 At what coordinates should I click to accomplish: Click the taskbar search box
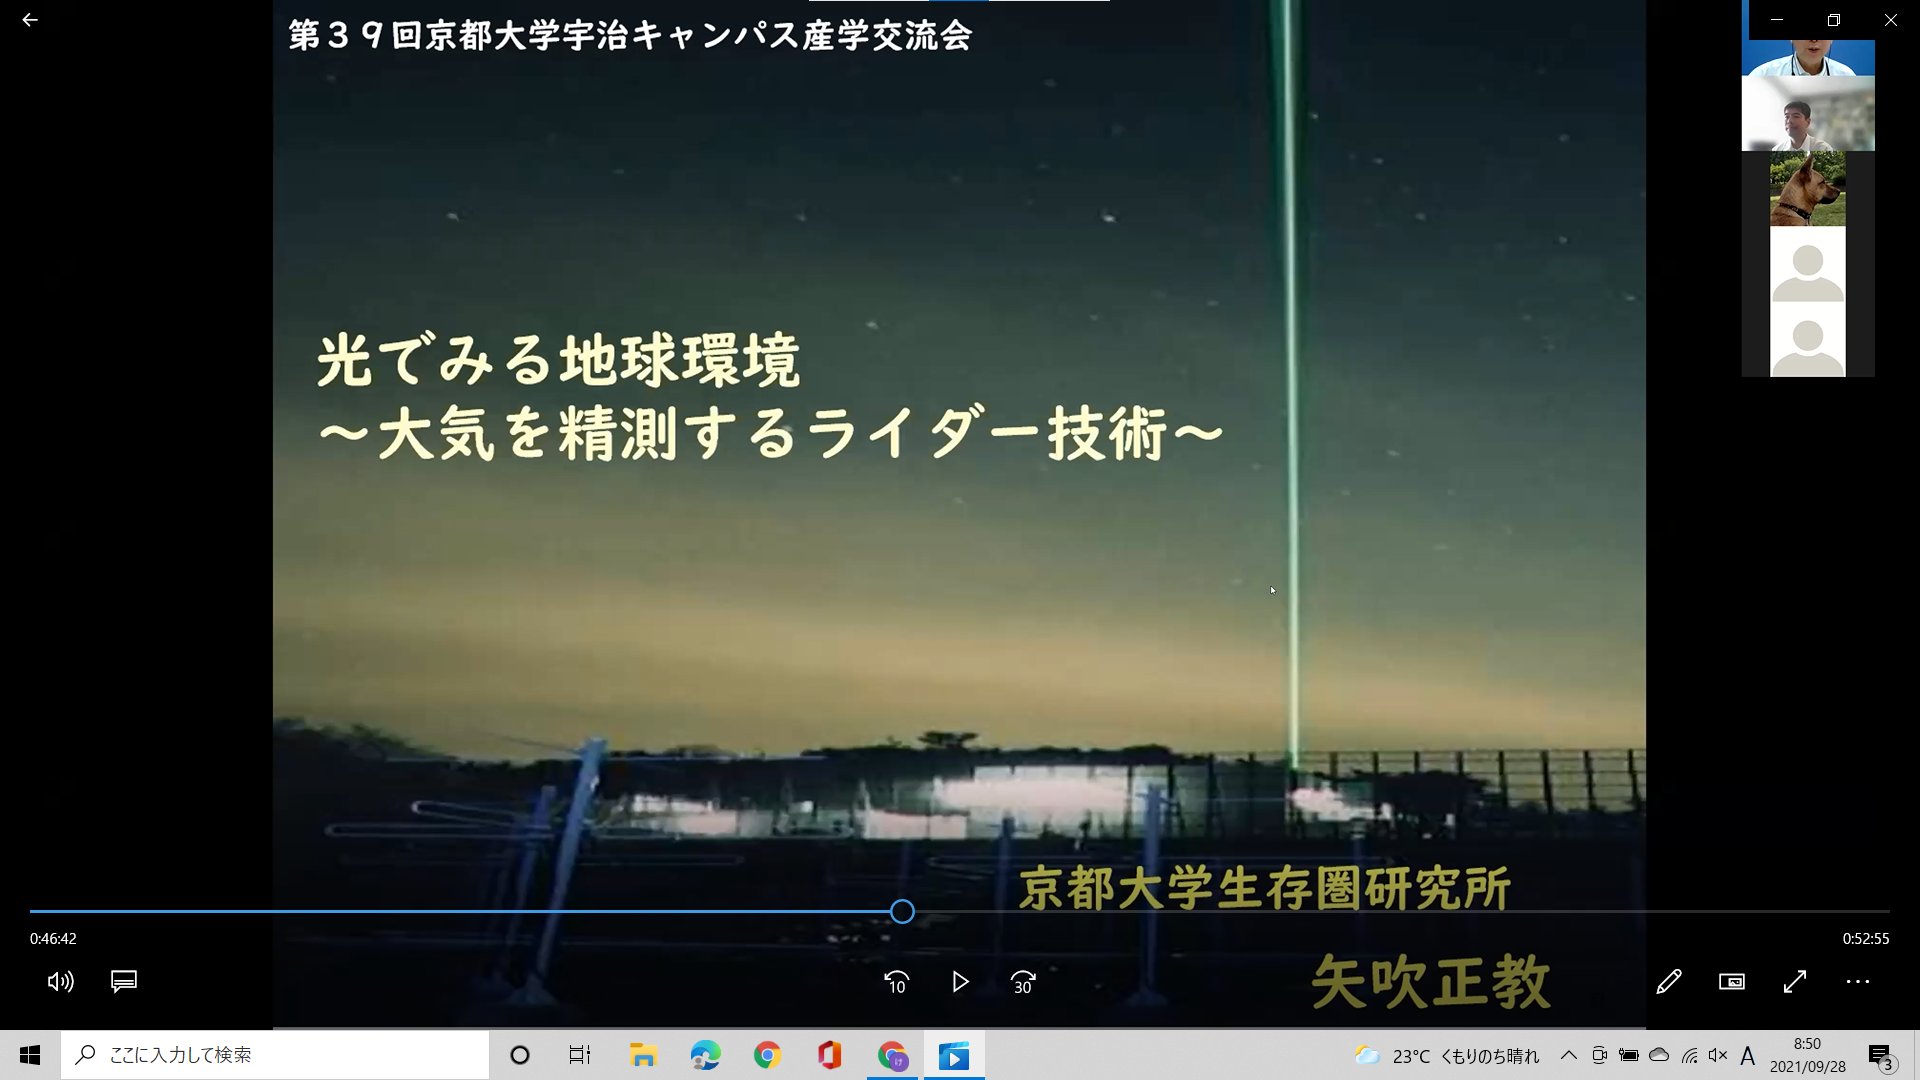pos(275,1055)
